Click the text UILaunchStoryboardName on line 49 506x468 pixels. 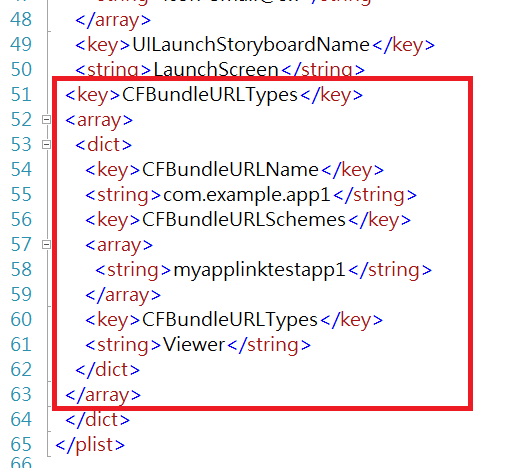[x=251, y=45]
